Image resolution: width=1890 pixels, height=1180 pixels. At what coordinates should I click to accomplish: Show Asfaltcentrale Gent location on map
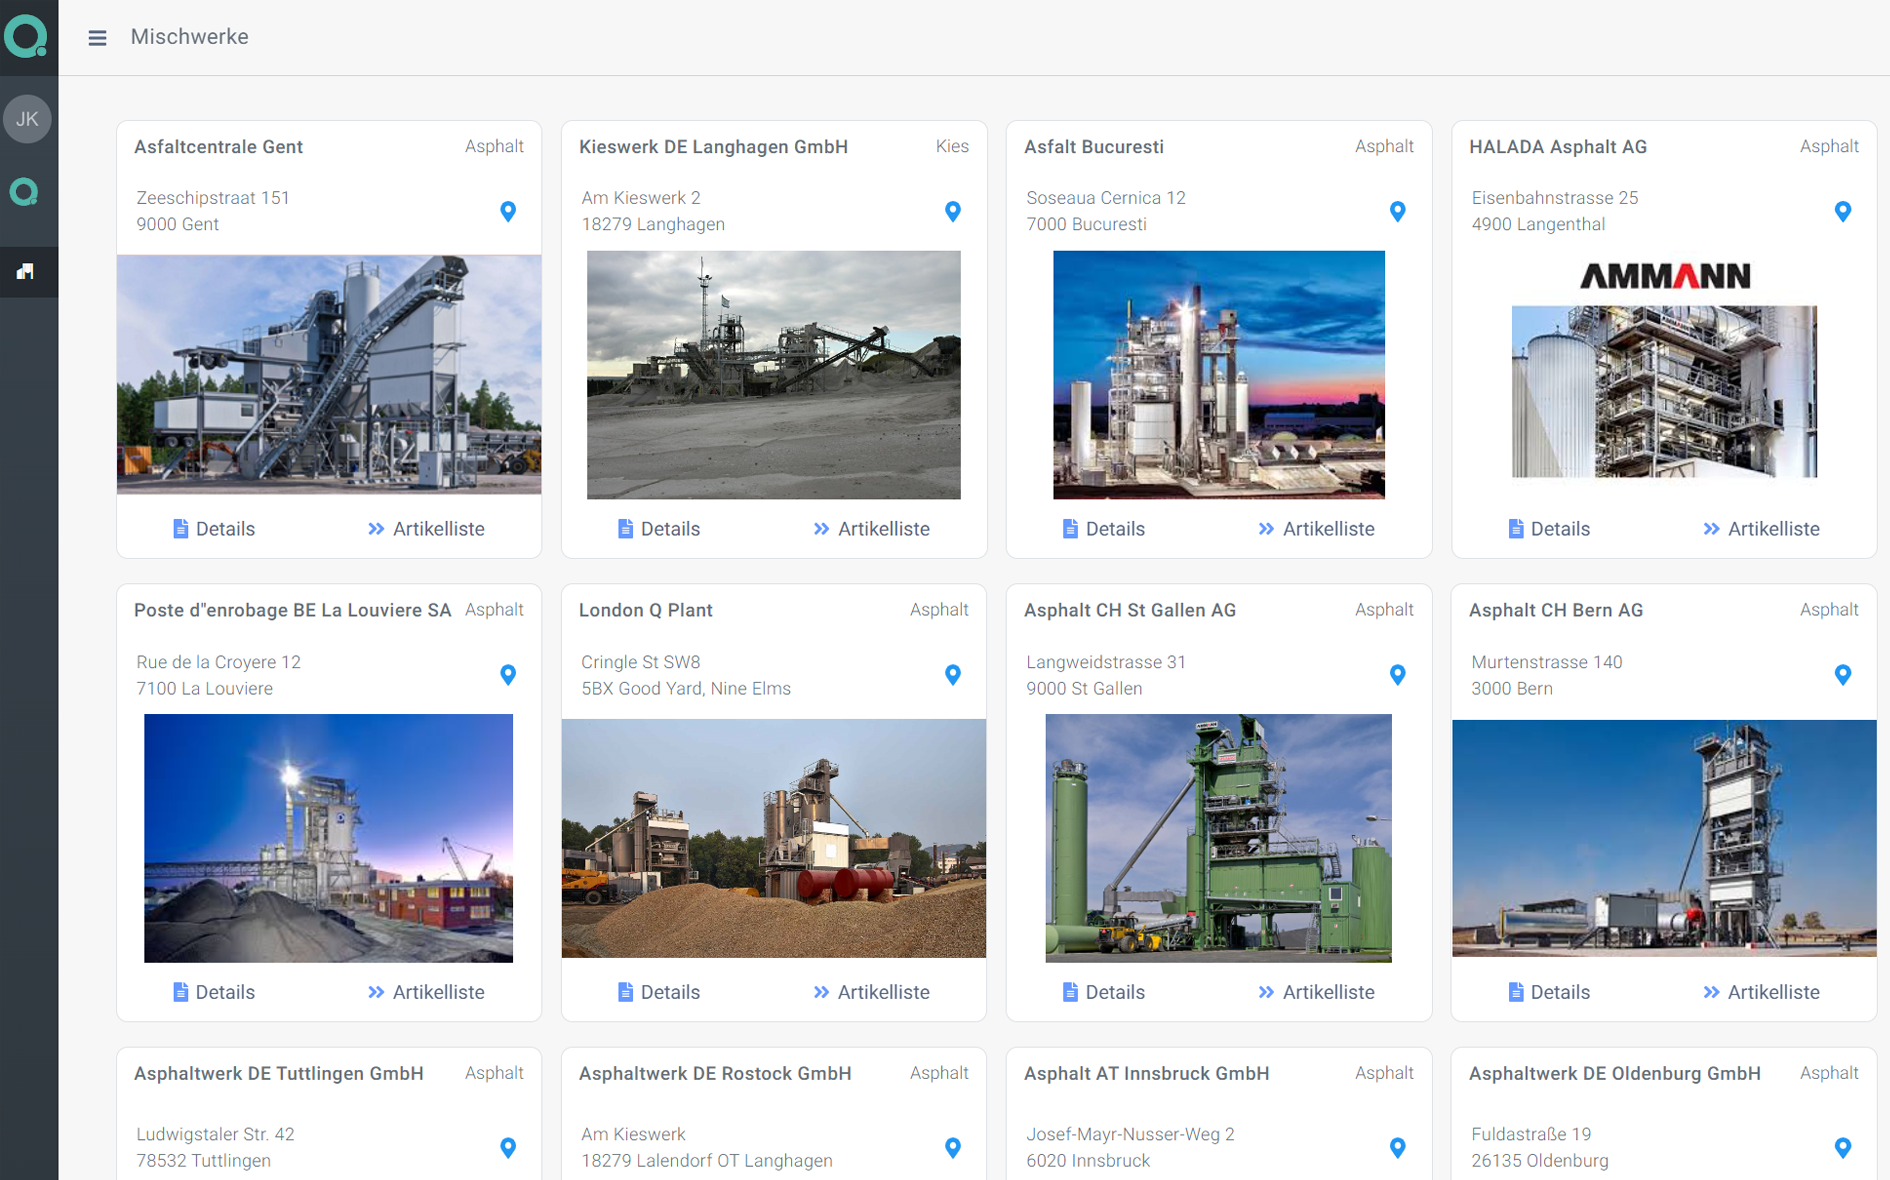pyautogui.click(x=508, y=212)
